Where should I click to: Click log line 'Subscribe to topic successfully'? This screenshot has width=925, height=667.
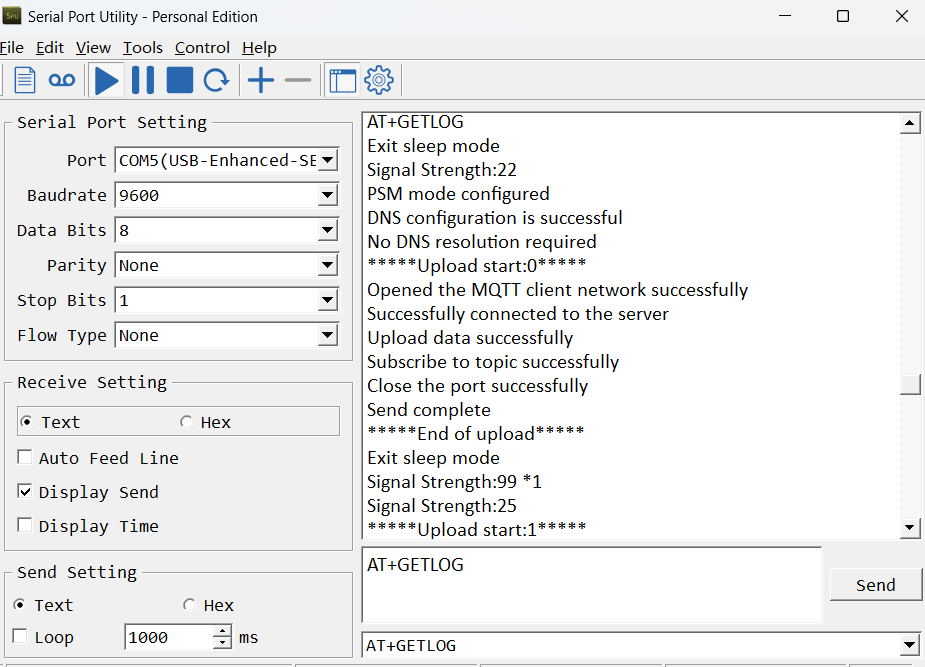(x=493, y=362)
